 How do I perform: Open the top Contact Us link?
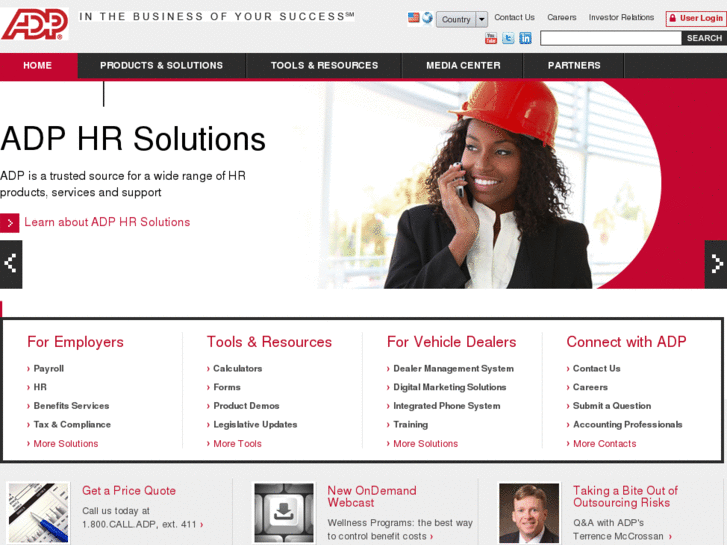pos(514,18)
